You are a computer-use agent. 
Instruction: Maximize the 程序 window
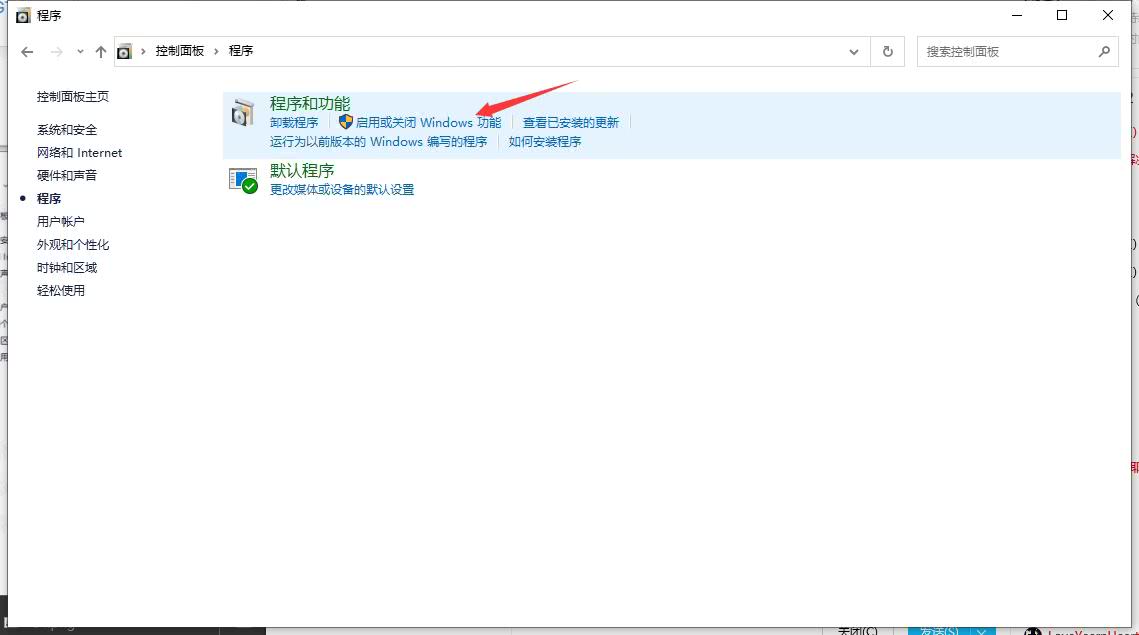[x=1062, y=15]
